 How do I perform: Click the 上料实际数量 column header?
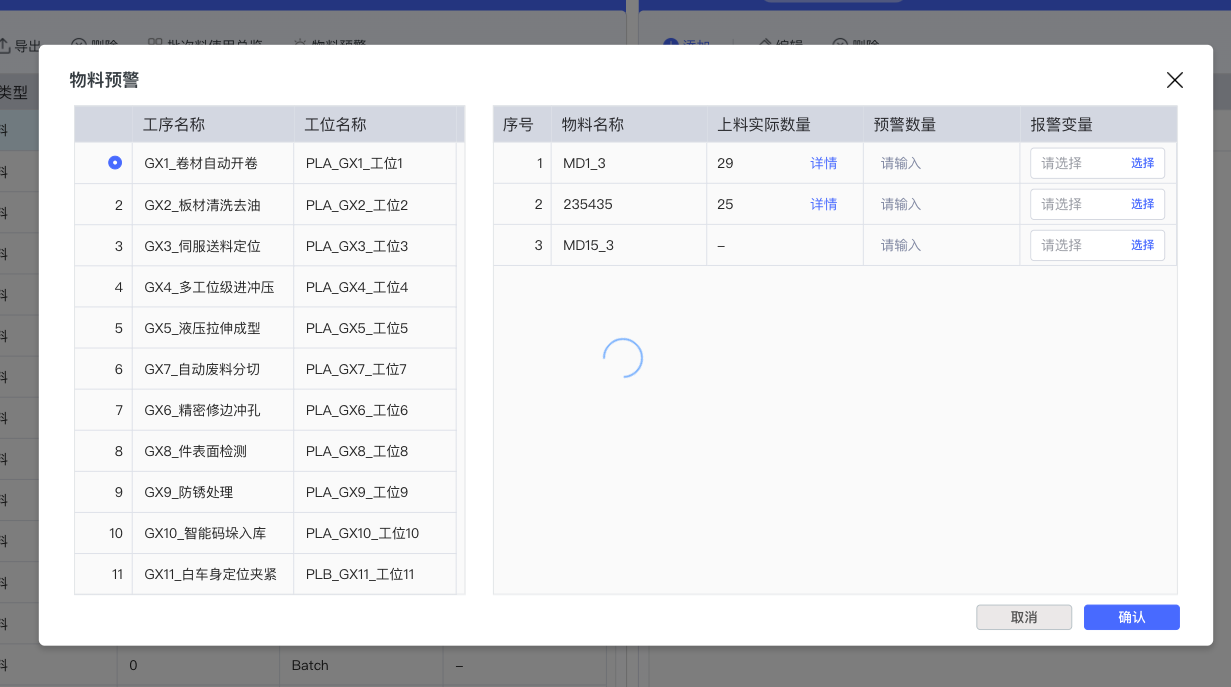click(764, 125)
